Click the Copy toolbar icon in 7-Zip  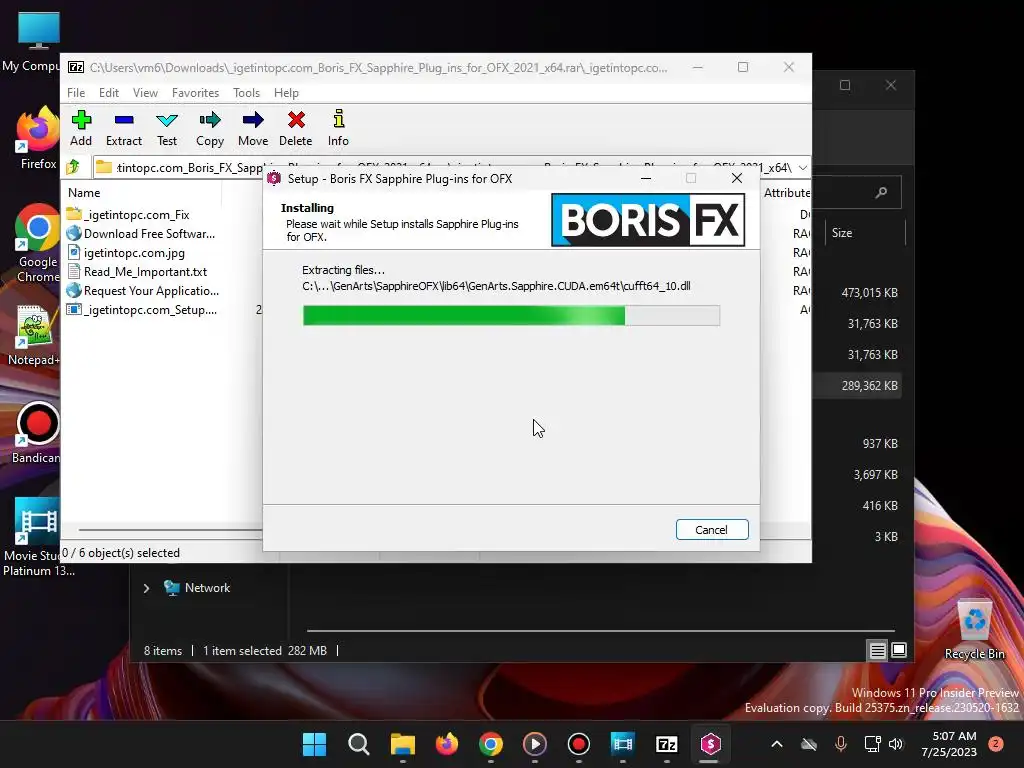click(x=210, y=128)
